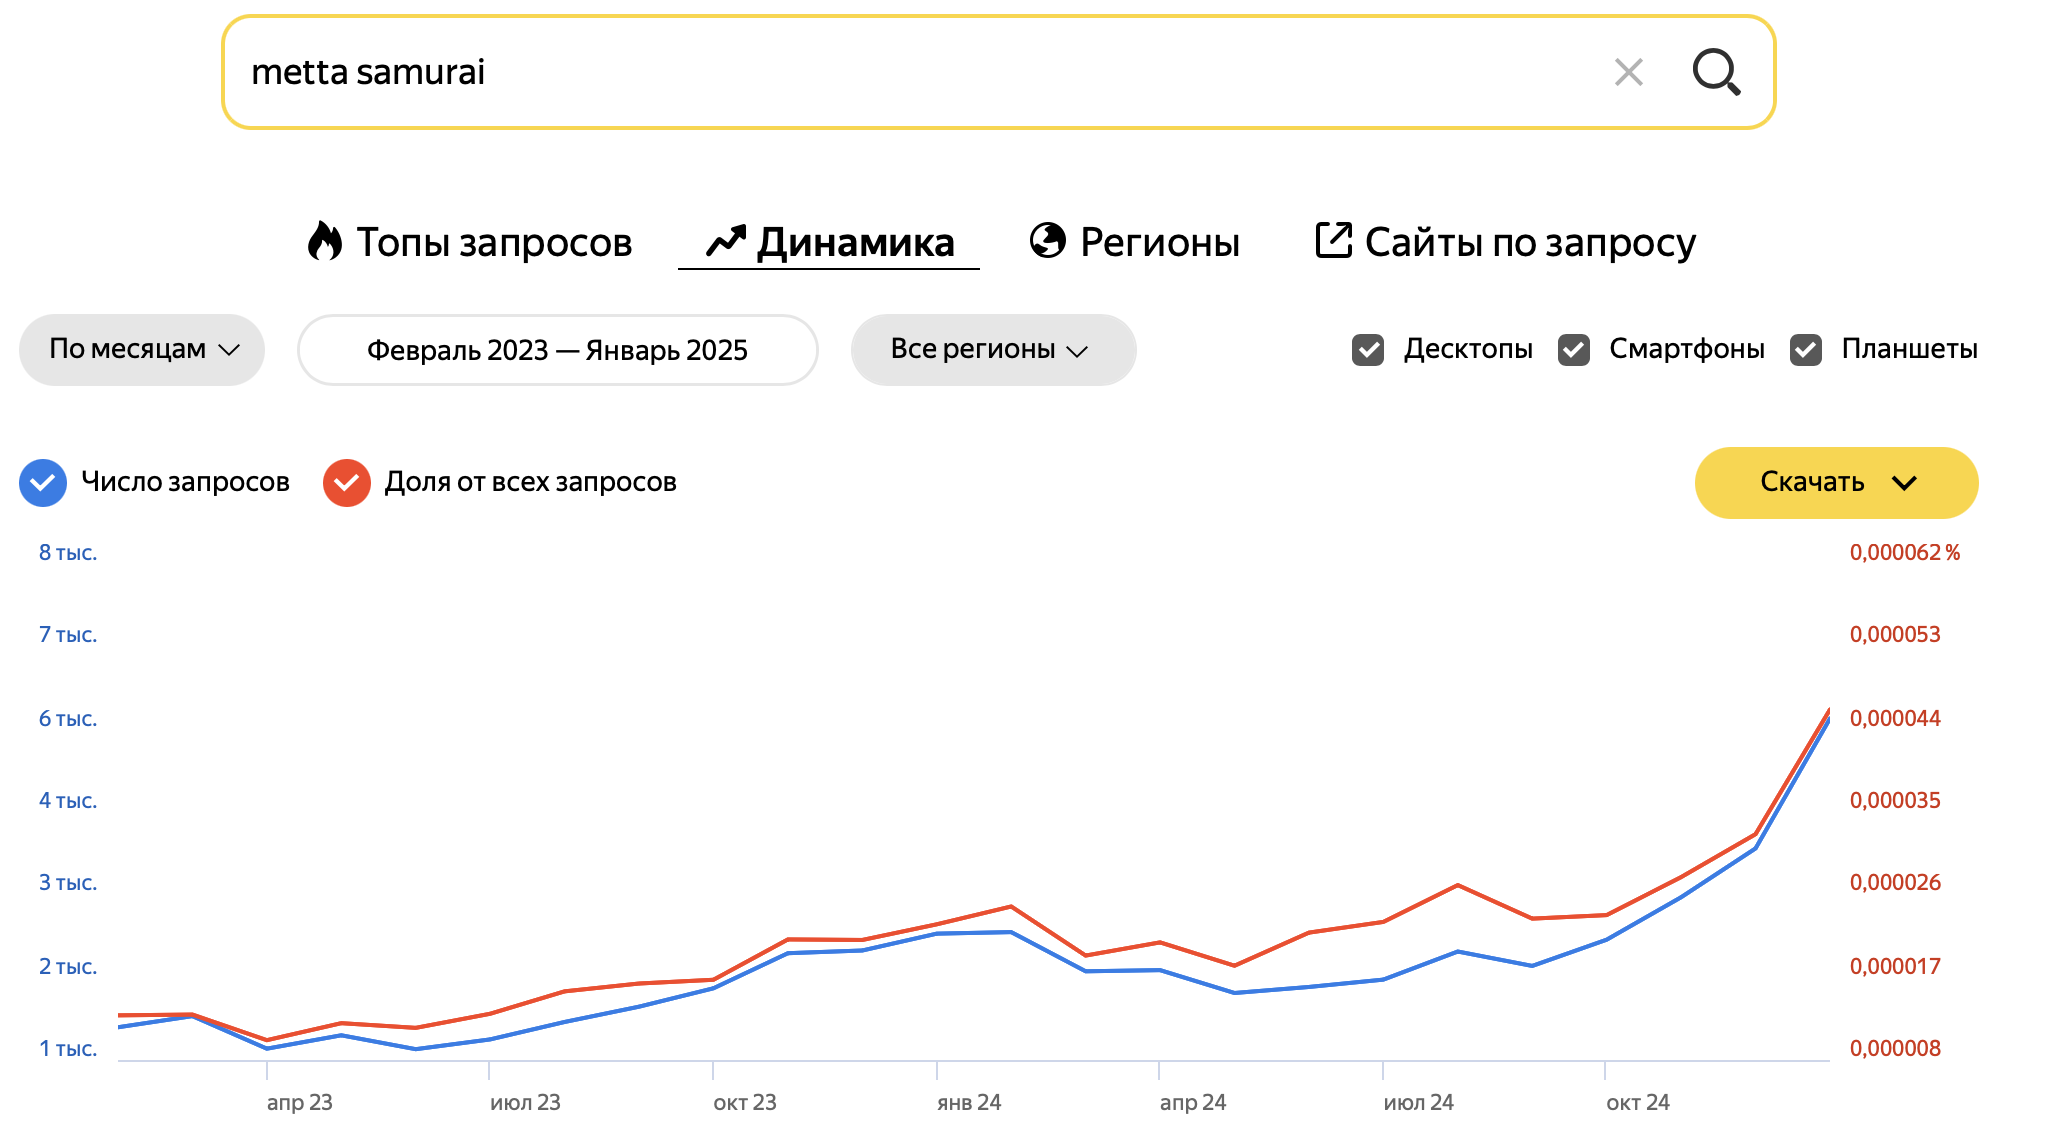Viewport: 2058px width, 1144px height.
Task: Expand the По месяцам dropdown
Action: (142, 350)
